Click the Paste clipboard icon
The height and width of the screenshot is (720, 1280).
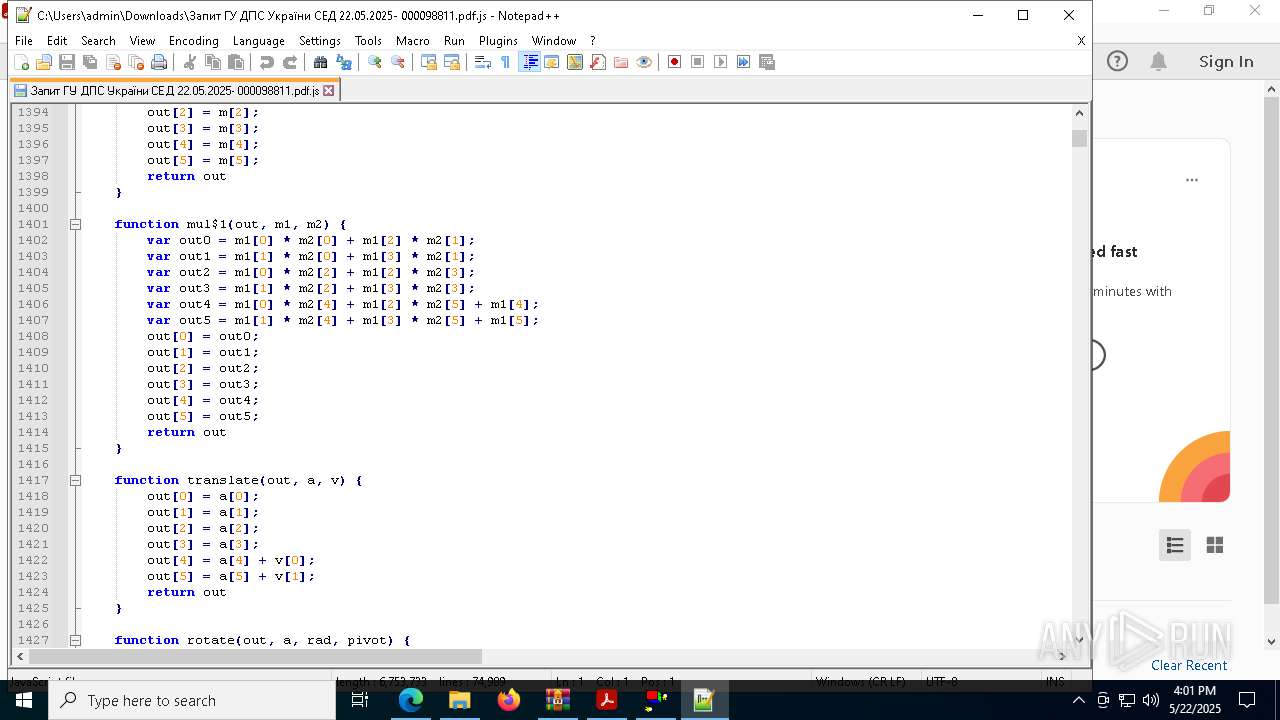[x=236, y=62]
